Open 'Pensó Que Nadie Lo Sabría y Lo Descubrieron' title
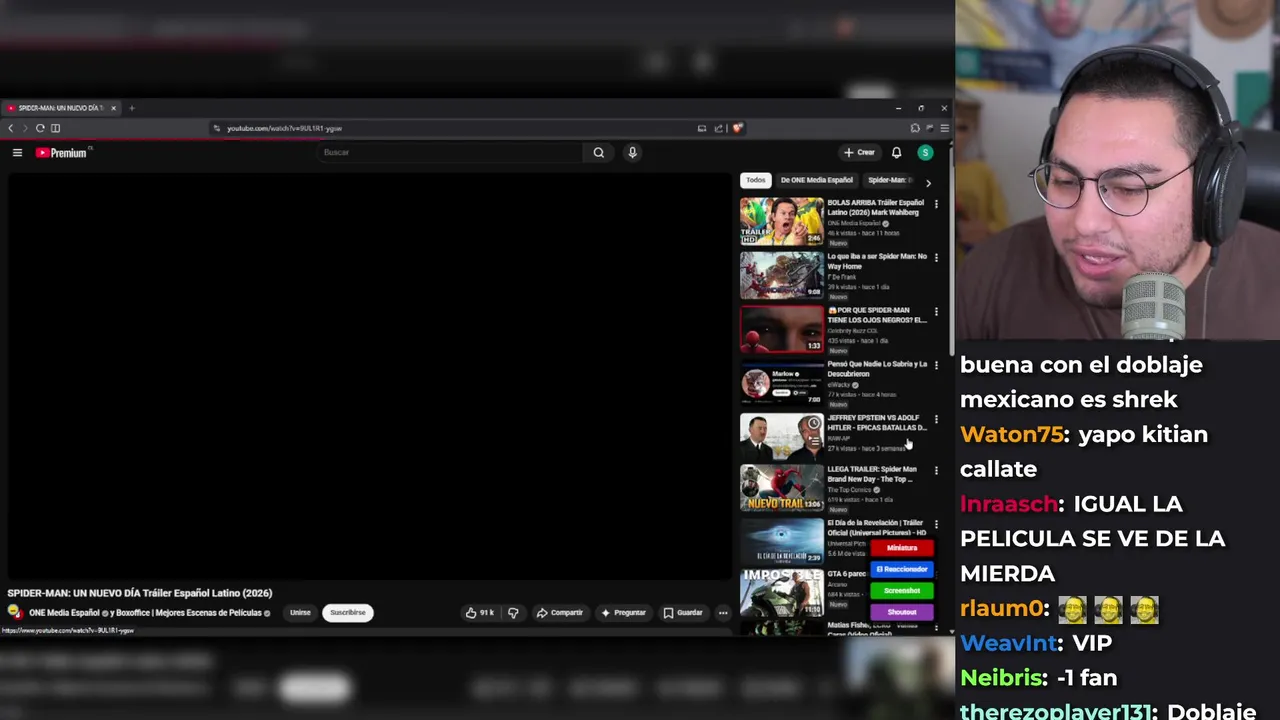 click(877, 369)
